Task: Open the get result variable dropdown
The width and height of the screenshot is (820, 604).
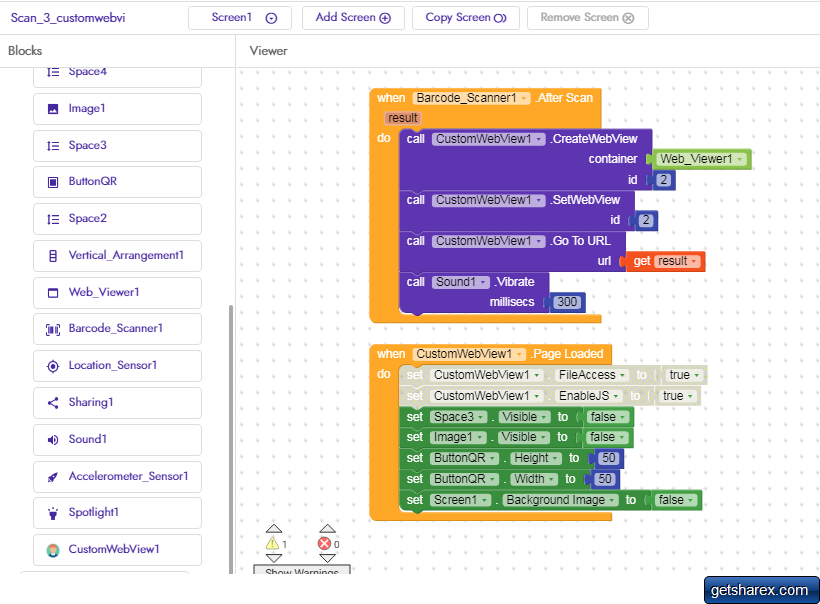Action: pyautogui.click(x=677, y=261)
